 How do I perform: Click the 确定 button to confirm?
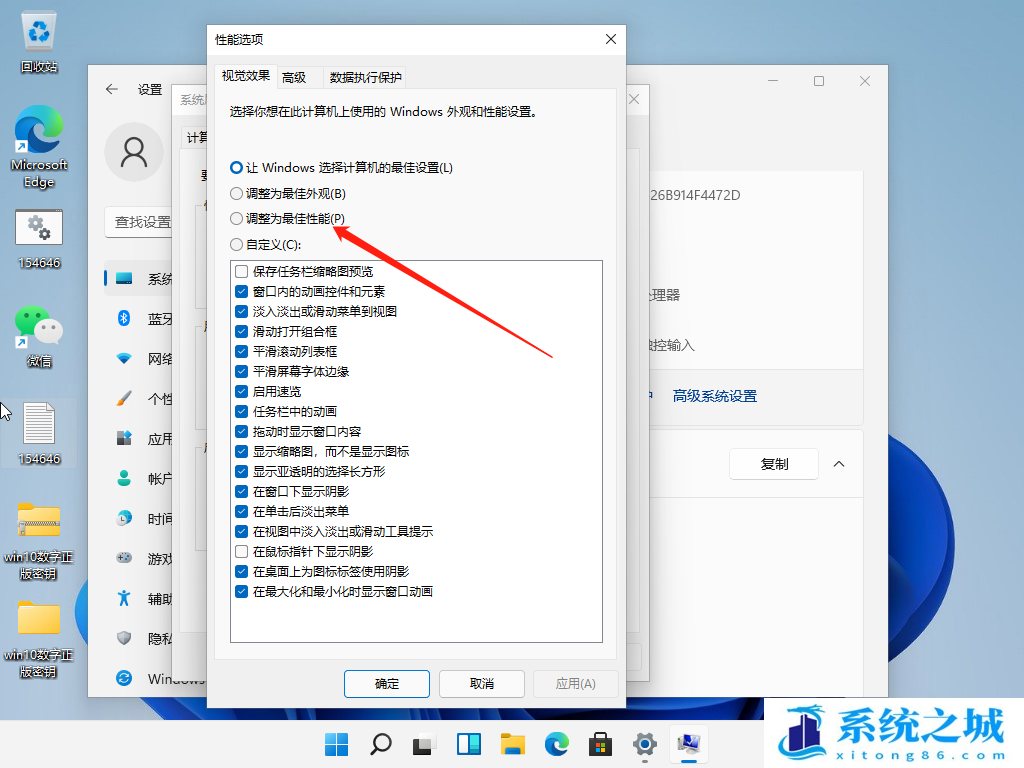pos(386,684)
